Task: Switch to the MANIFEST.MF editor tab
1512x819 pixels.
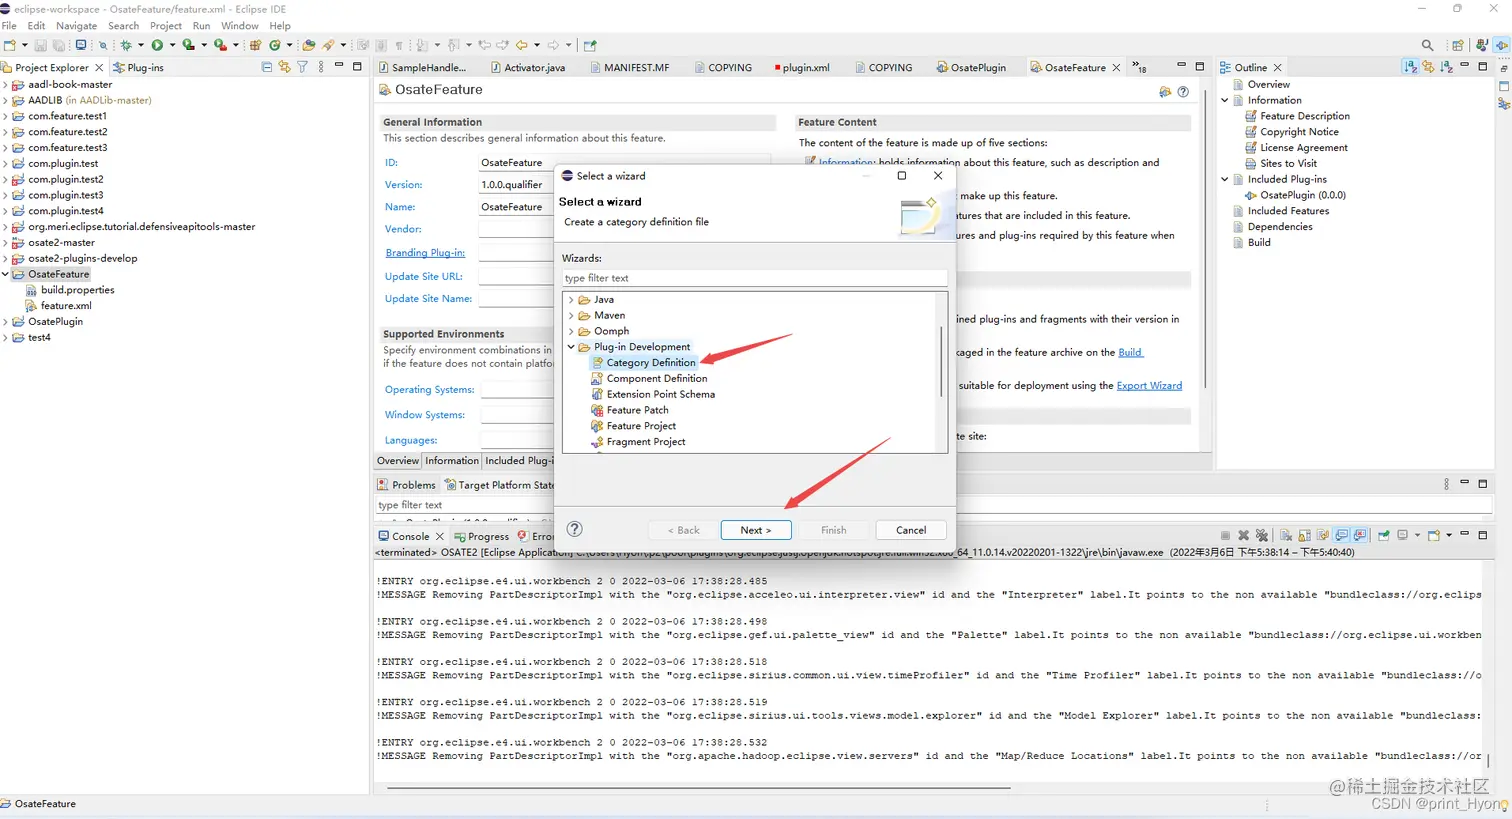Action: coord(630,68)
